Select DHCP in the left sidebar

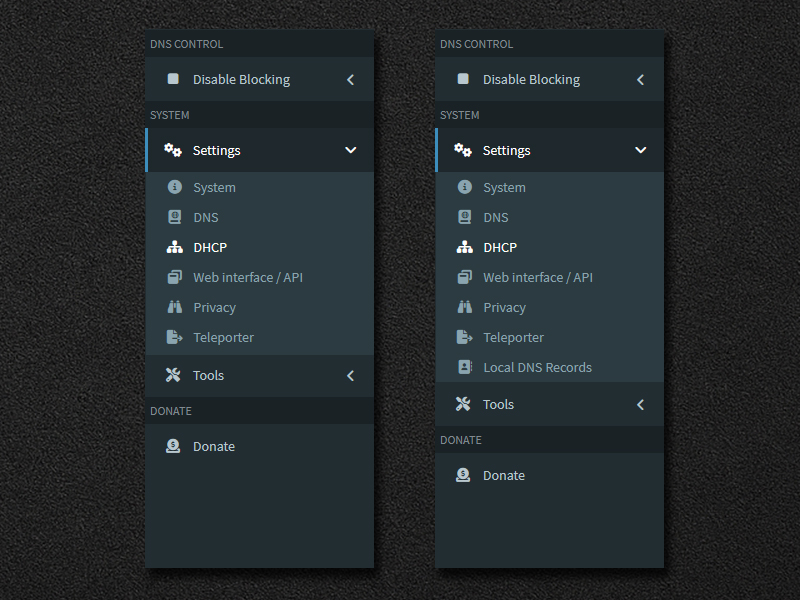(210, 247)
